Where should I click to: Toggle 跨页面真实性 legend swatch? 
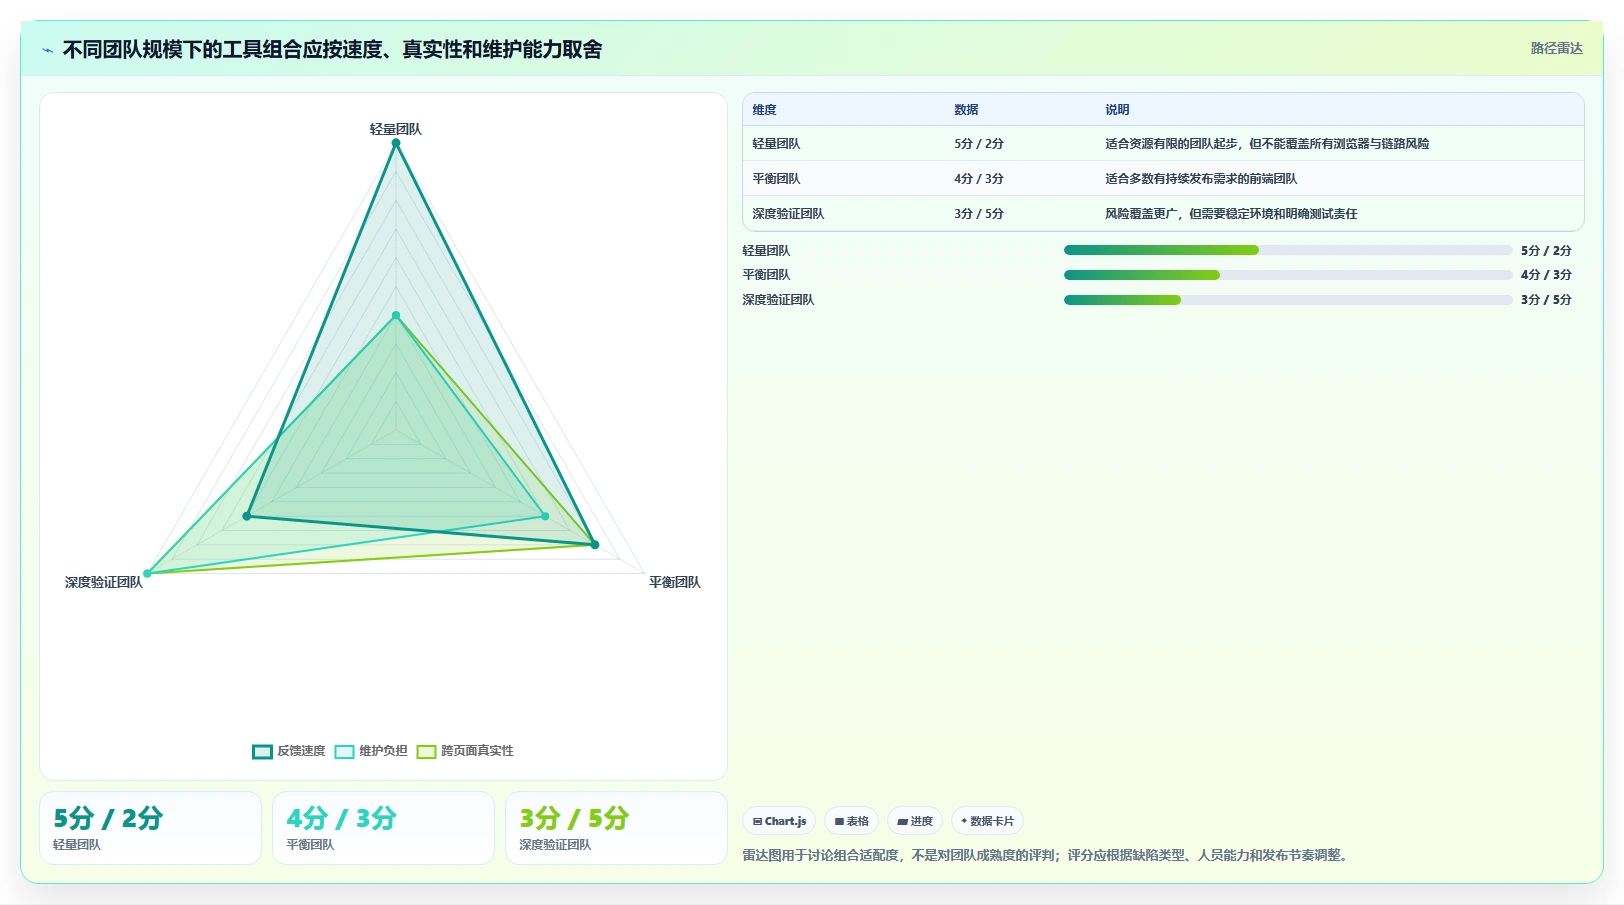426,751
